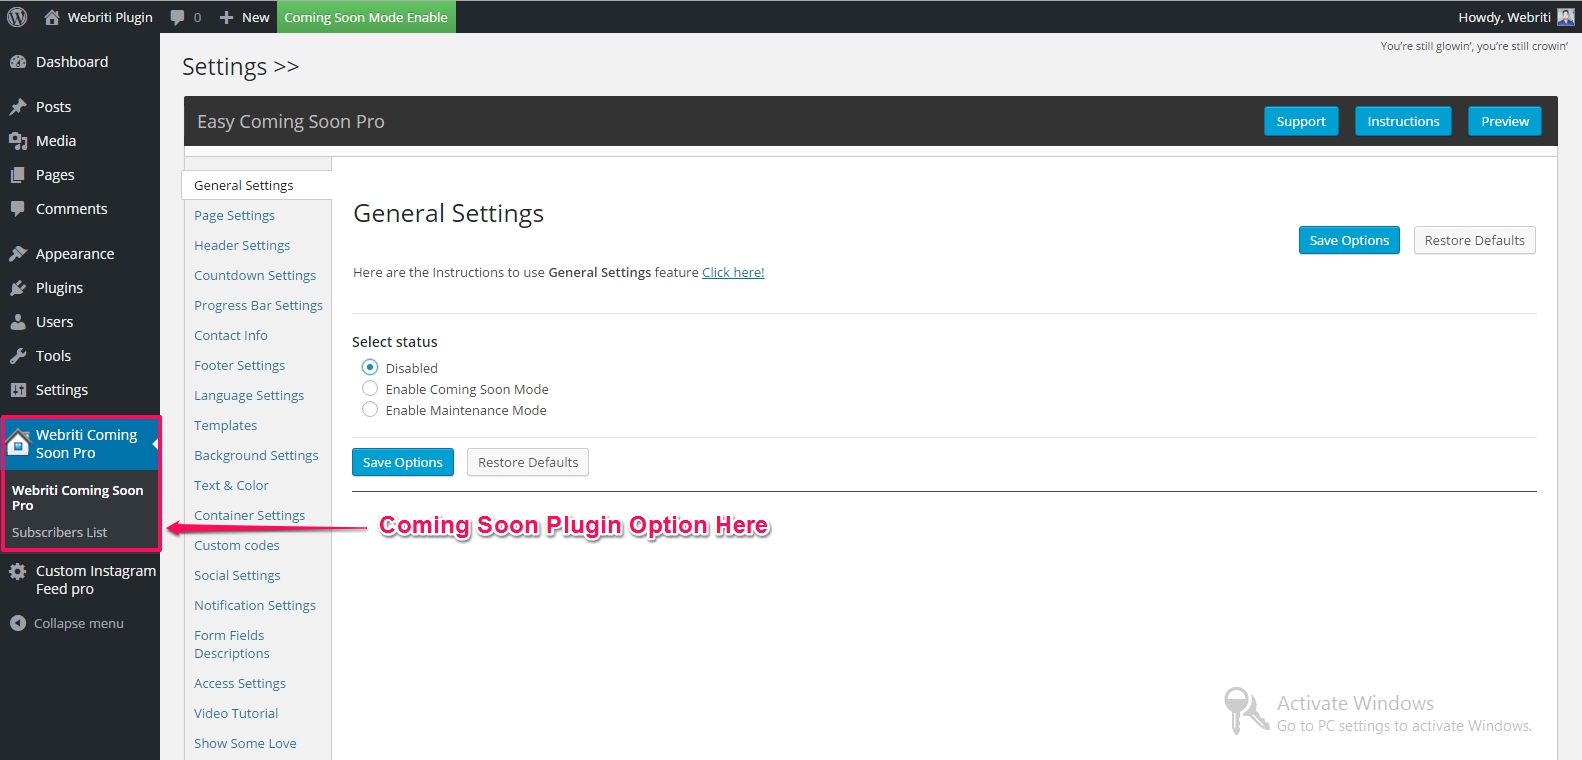Click the Pages icon in sidebar
1582x760 pixels.
18,175
